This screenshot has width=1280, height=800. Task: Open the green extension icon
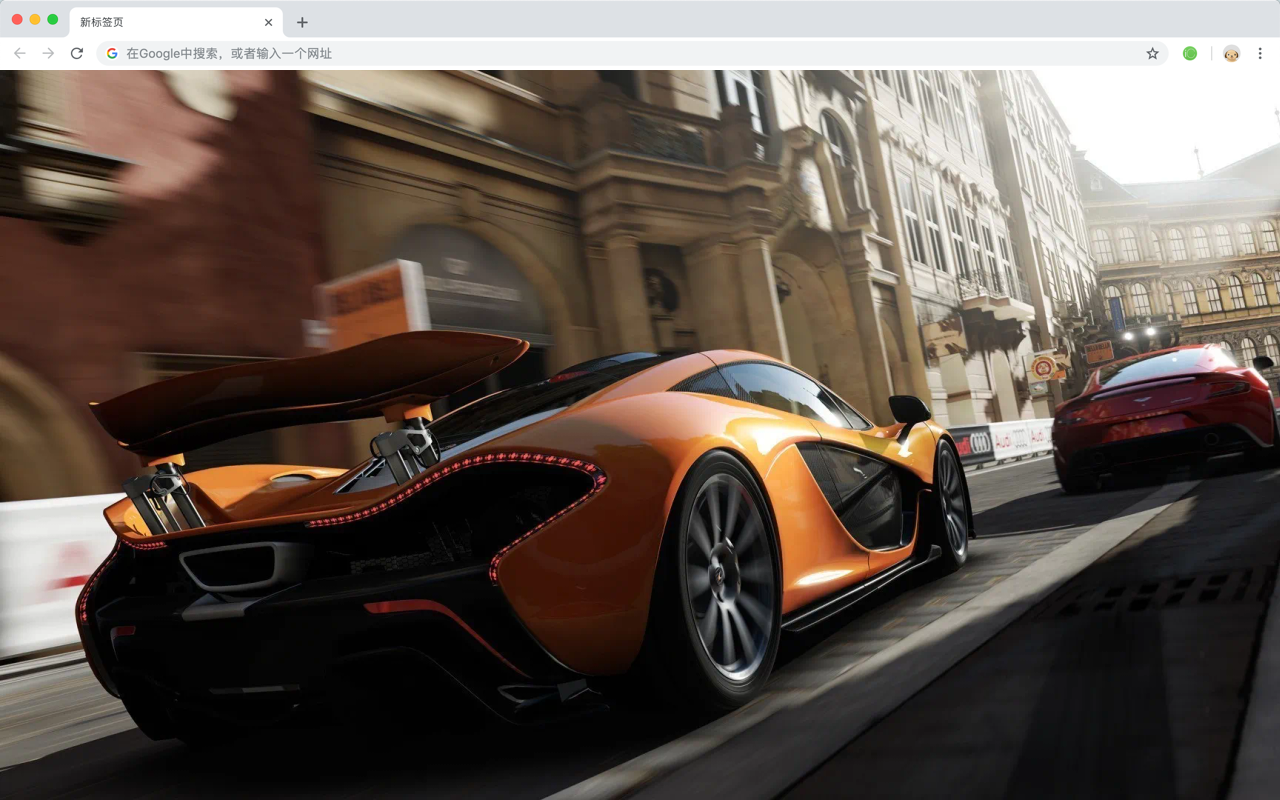tap(1190, 53)
